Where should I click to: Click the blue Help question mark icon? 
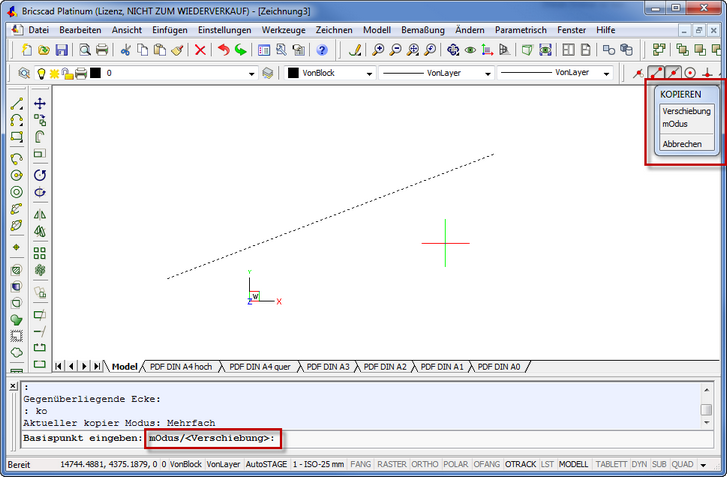tap(322, 49)
